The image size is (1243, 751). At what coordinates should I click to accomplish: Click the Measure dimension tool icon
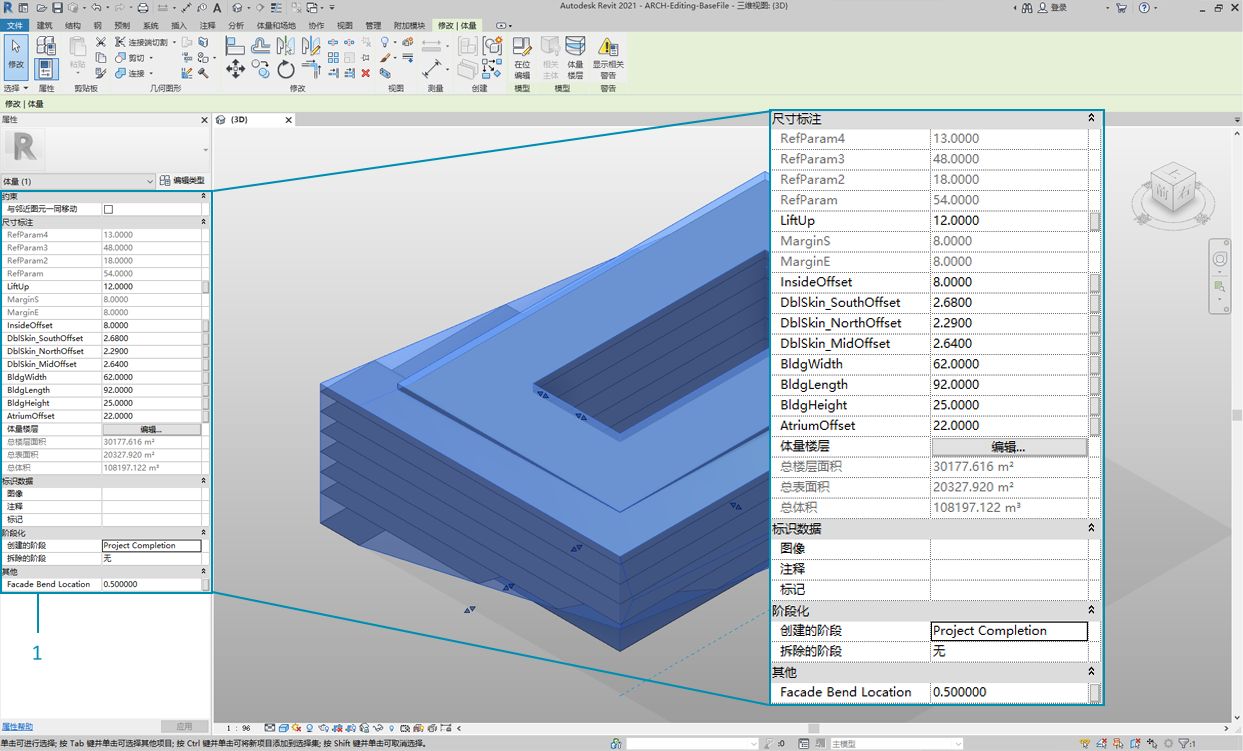click(x=432, y=69)
